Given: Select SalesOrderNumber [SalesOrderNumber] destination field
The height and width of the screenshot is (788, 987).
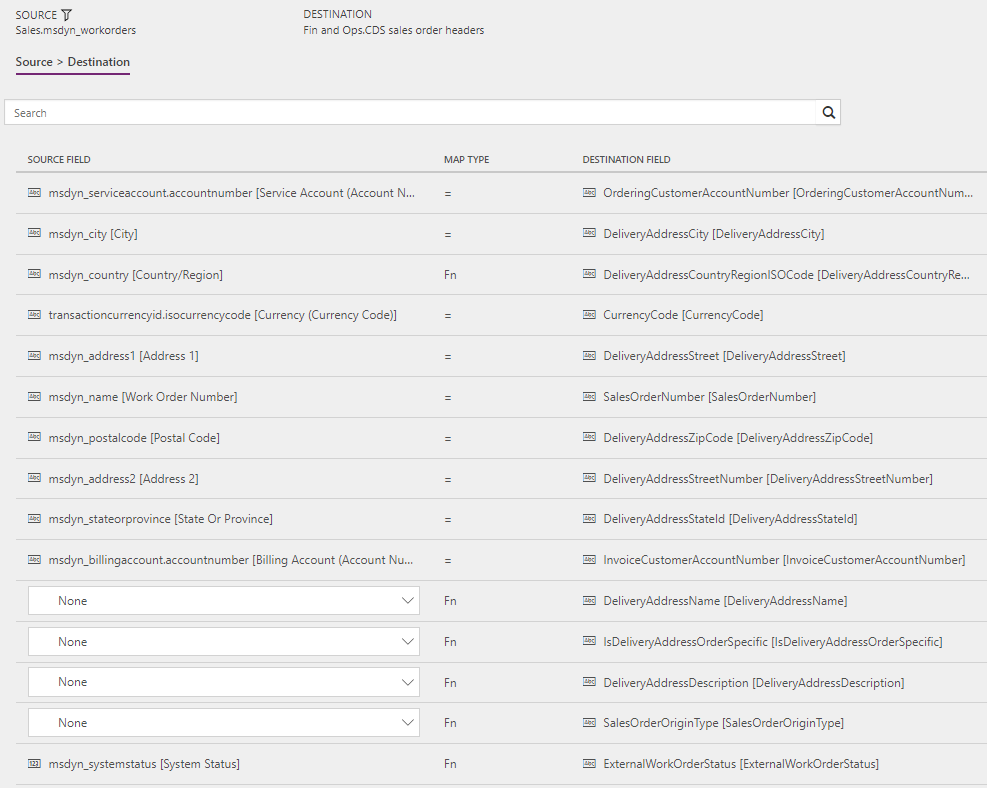Looking at the screenshot, I should 709,397.
